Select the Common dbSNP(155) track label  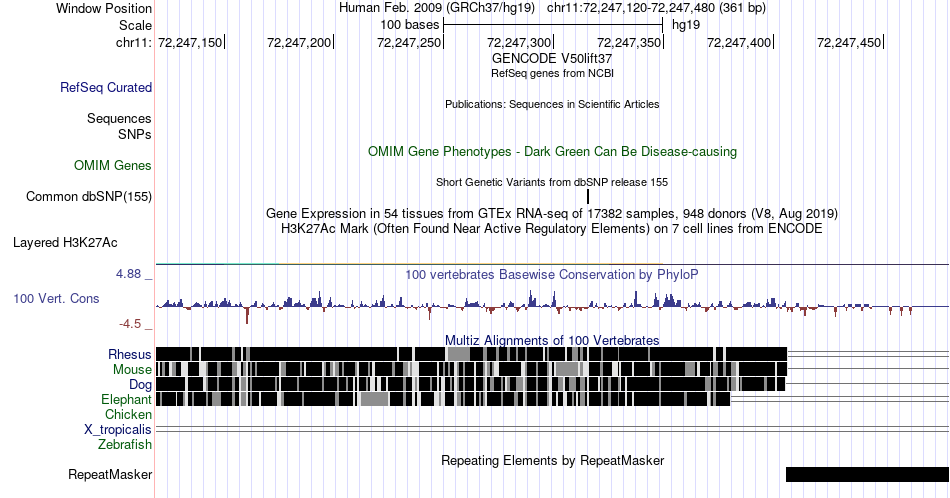click(x=88, y=196)
